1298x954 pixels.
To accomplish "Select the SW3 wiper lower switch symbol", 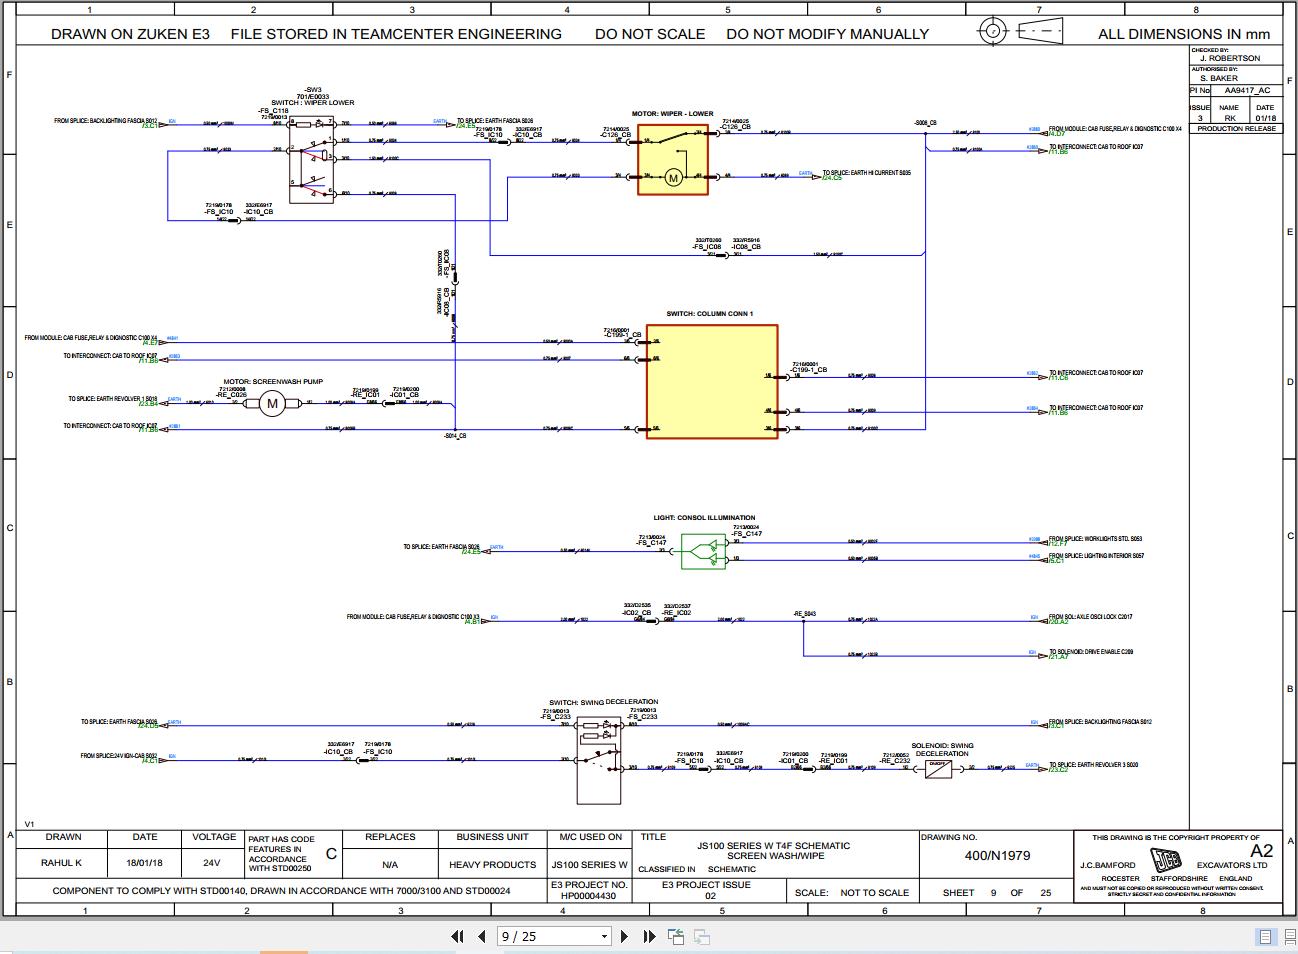I will [x=311, y=161].
